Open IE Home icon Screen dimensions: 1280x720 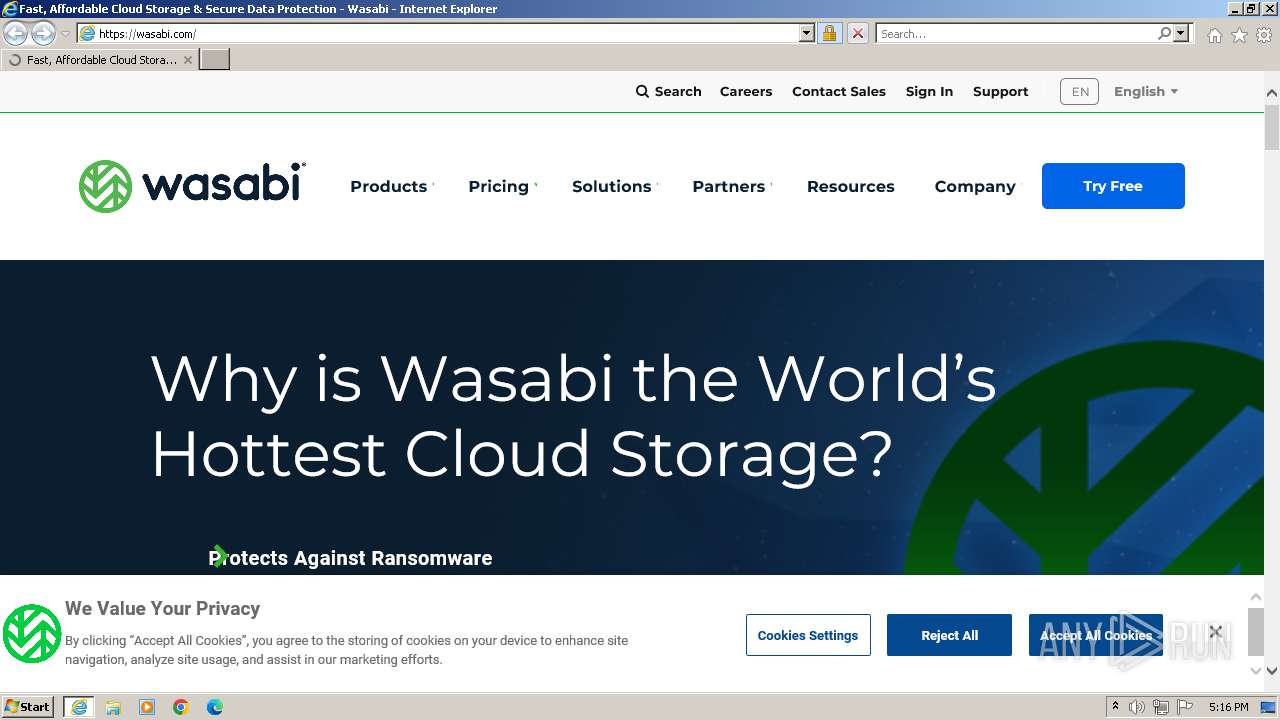point(1214,35)
